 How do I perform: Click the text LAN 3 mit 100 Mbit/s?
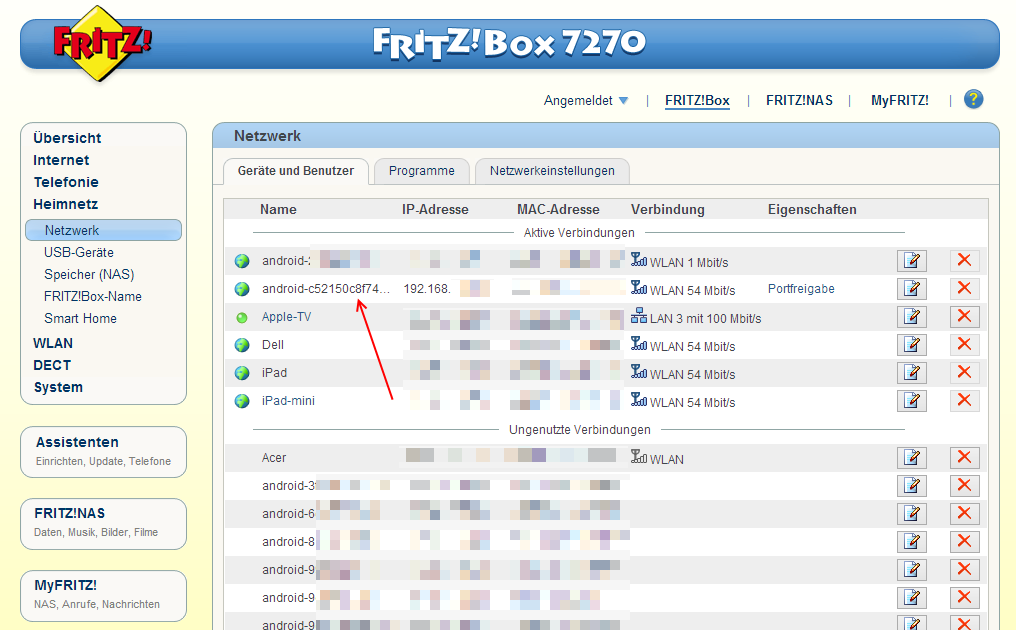point(706,319)
